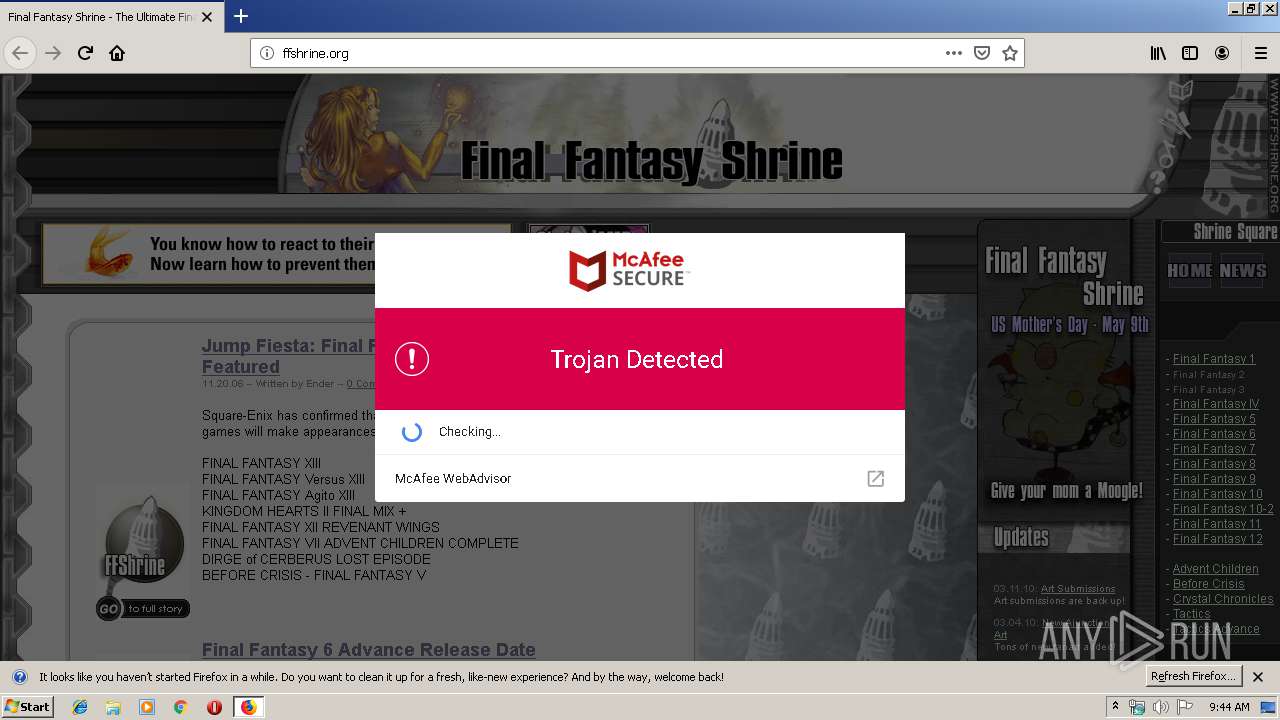Viewport: 1280px width, 720px height.
Task: Launch Google Chrome from the taskbar
Action: 180,707
